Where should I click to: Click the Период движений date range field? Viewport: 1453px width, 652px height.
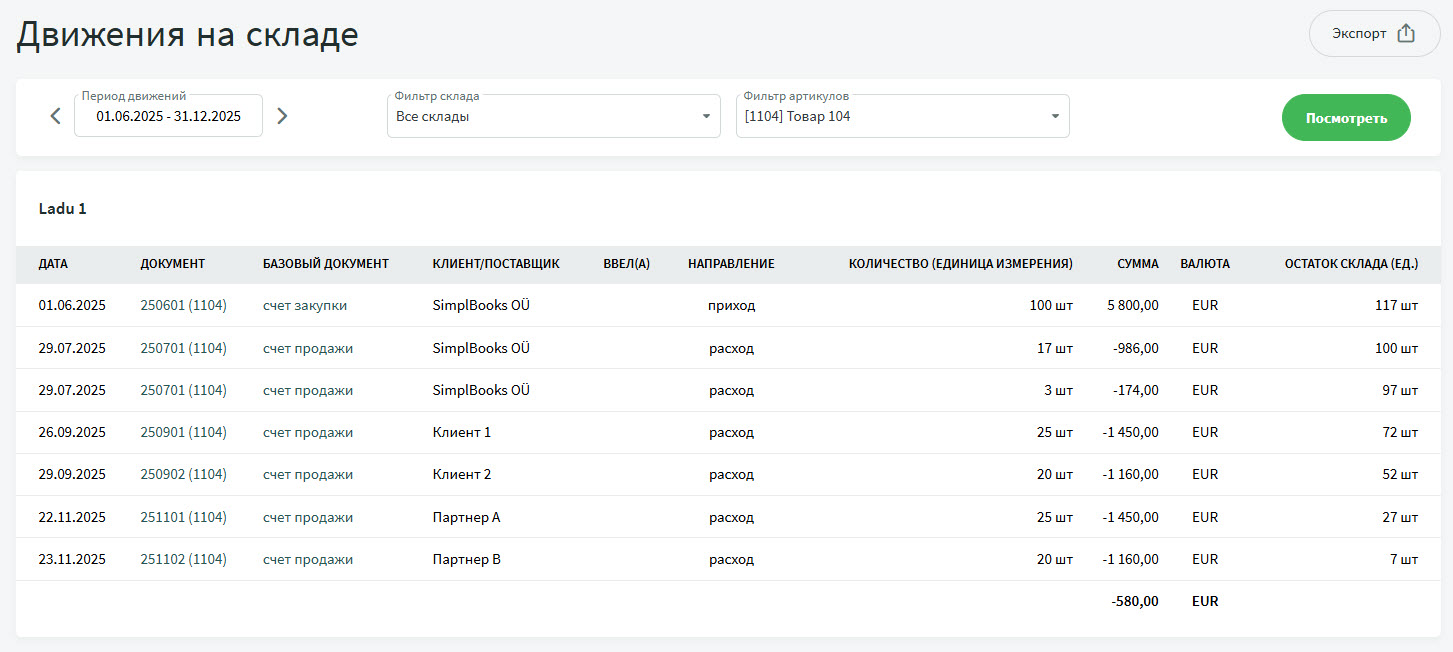point(168,116)
